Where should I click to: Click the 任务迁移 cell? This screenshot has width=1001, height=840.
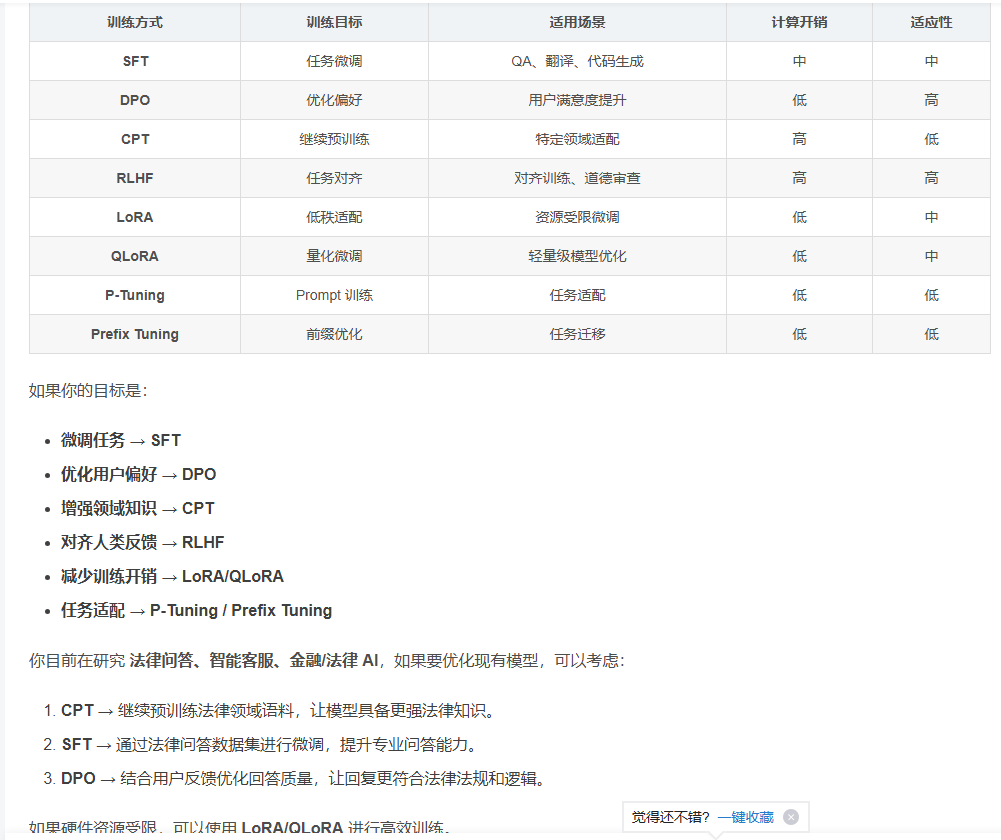click(577, 334)
